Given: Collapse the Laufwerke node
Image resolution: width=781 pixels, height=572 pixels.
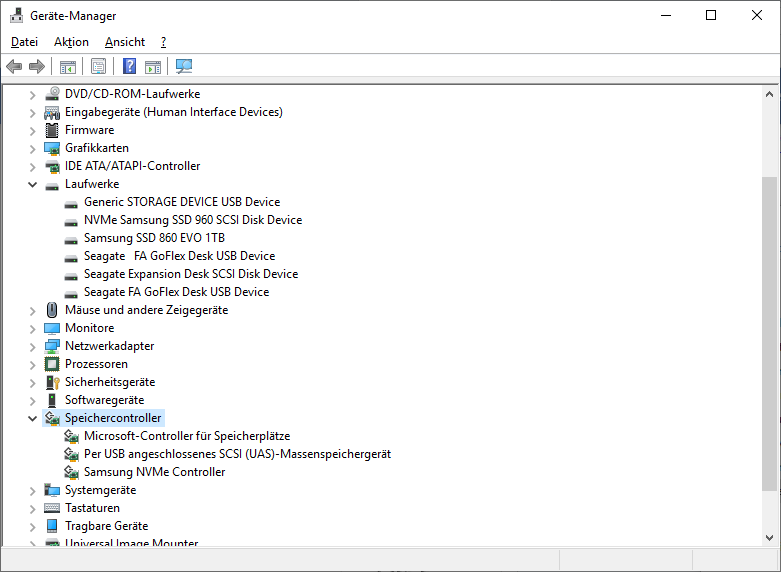Looking at the screenshot, I should [x=32, y=184].
